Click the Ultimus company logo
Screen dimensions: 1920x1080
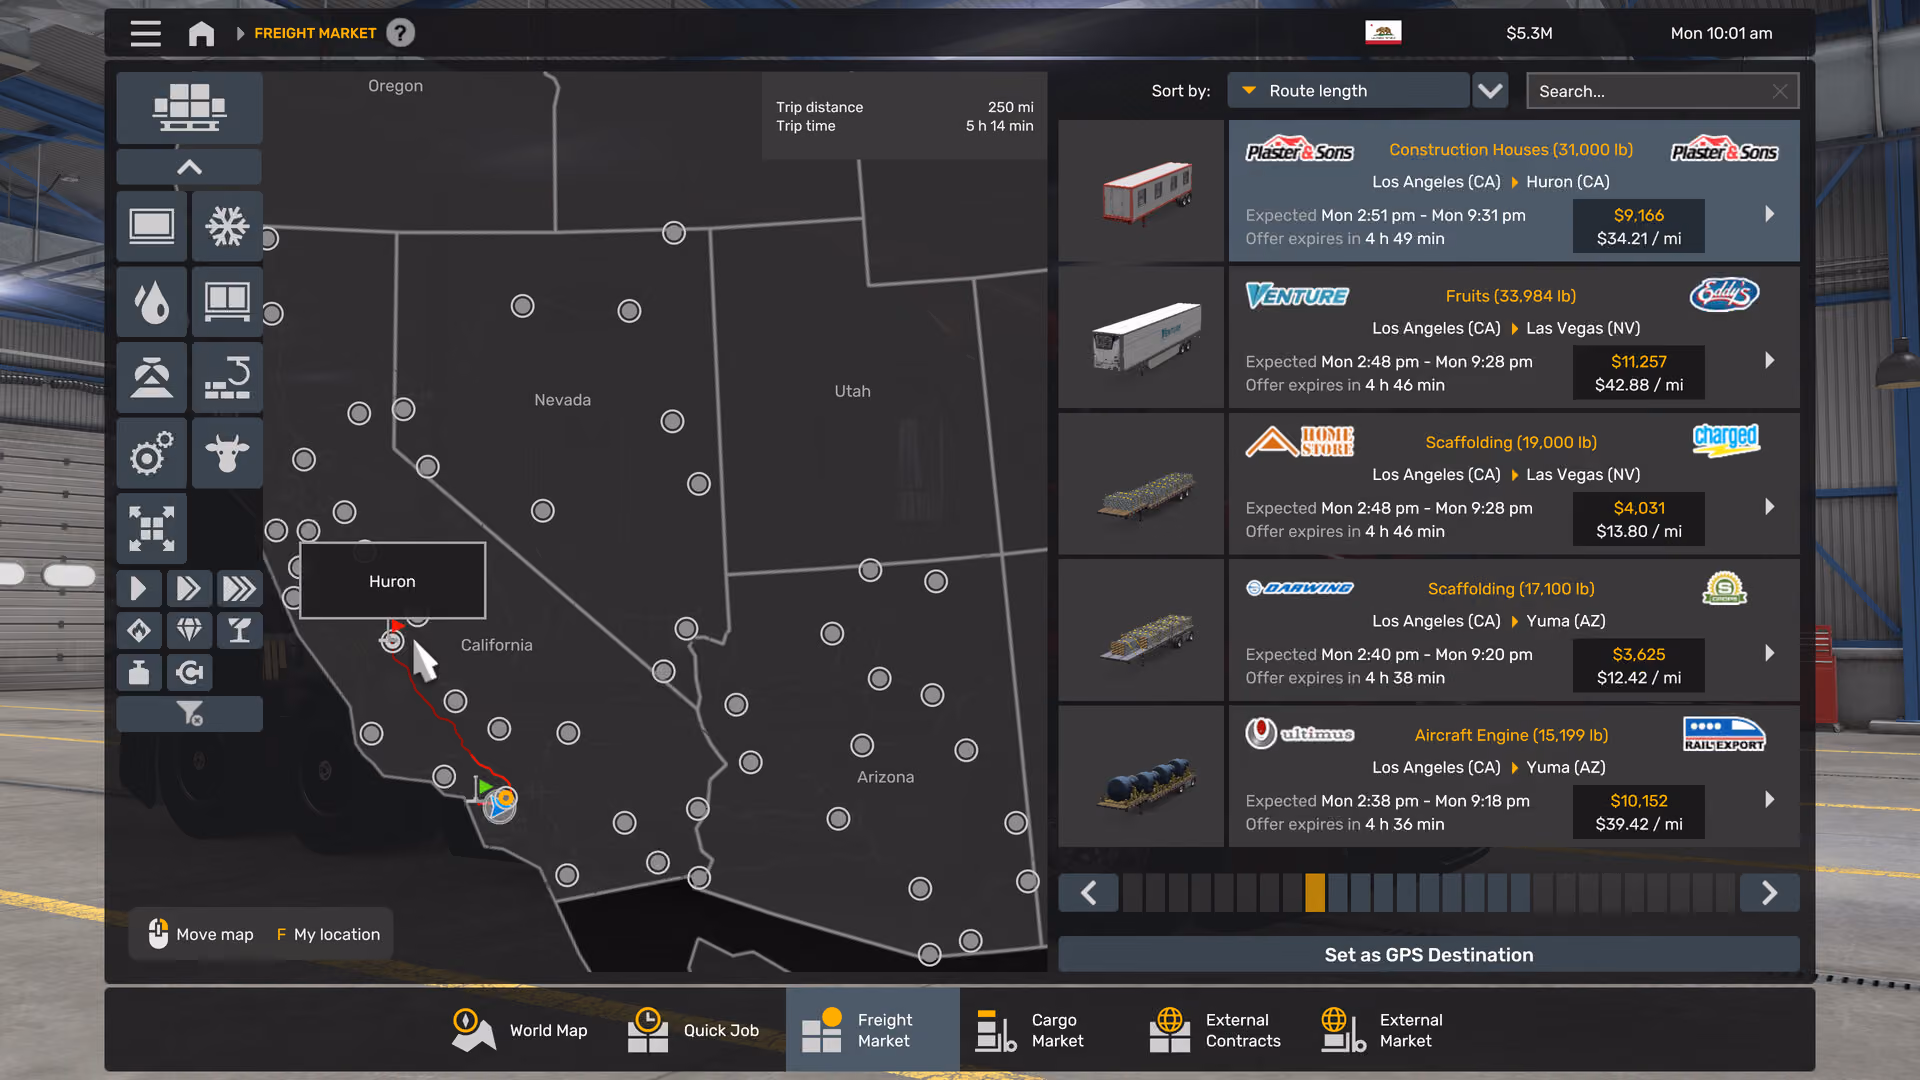click(x=1299, y=734)
